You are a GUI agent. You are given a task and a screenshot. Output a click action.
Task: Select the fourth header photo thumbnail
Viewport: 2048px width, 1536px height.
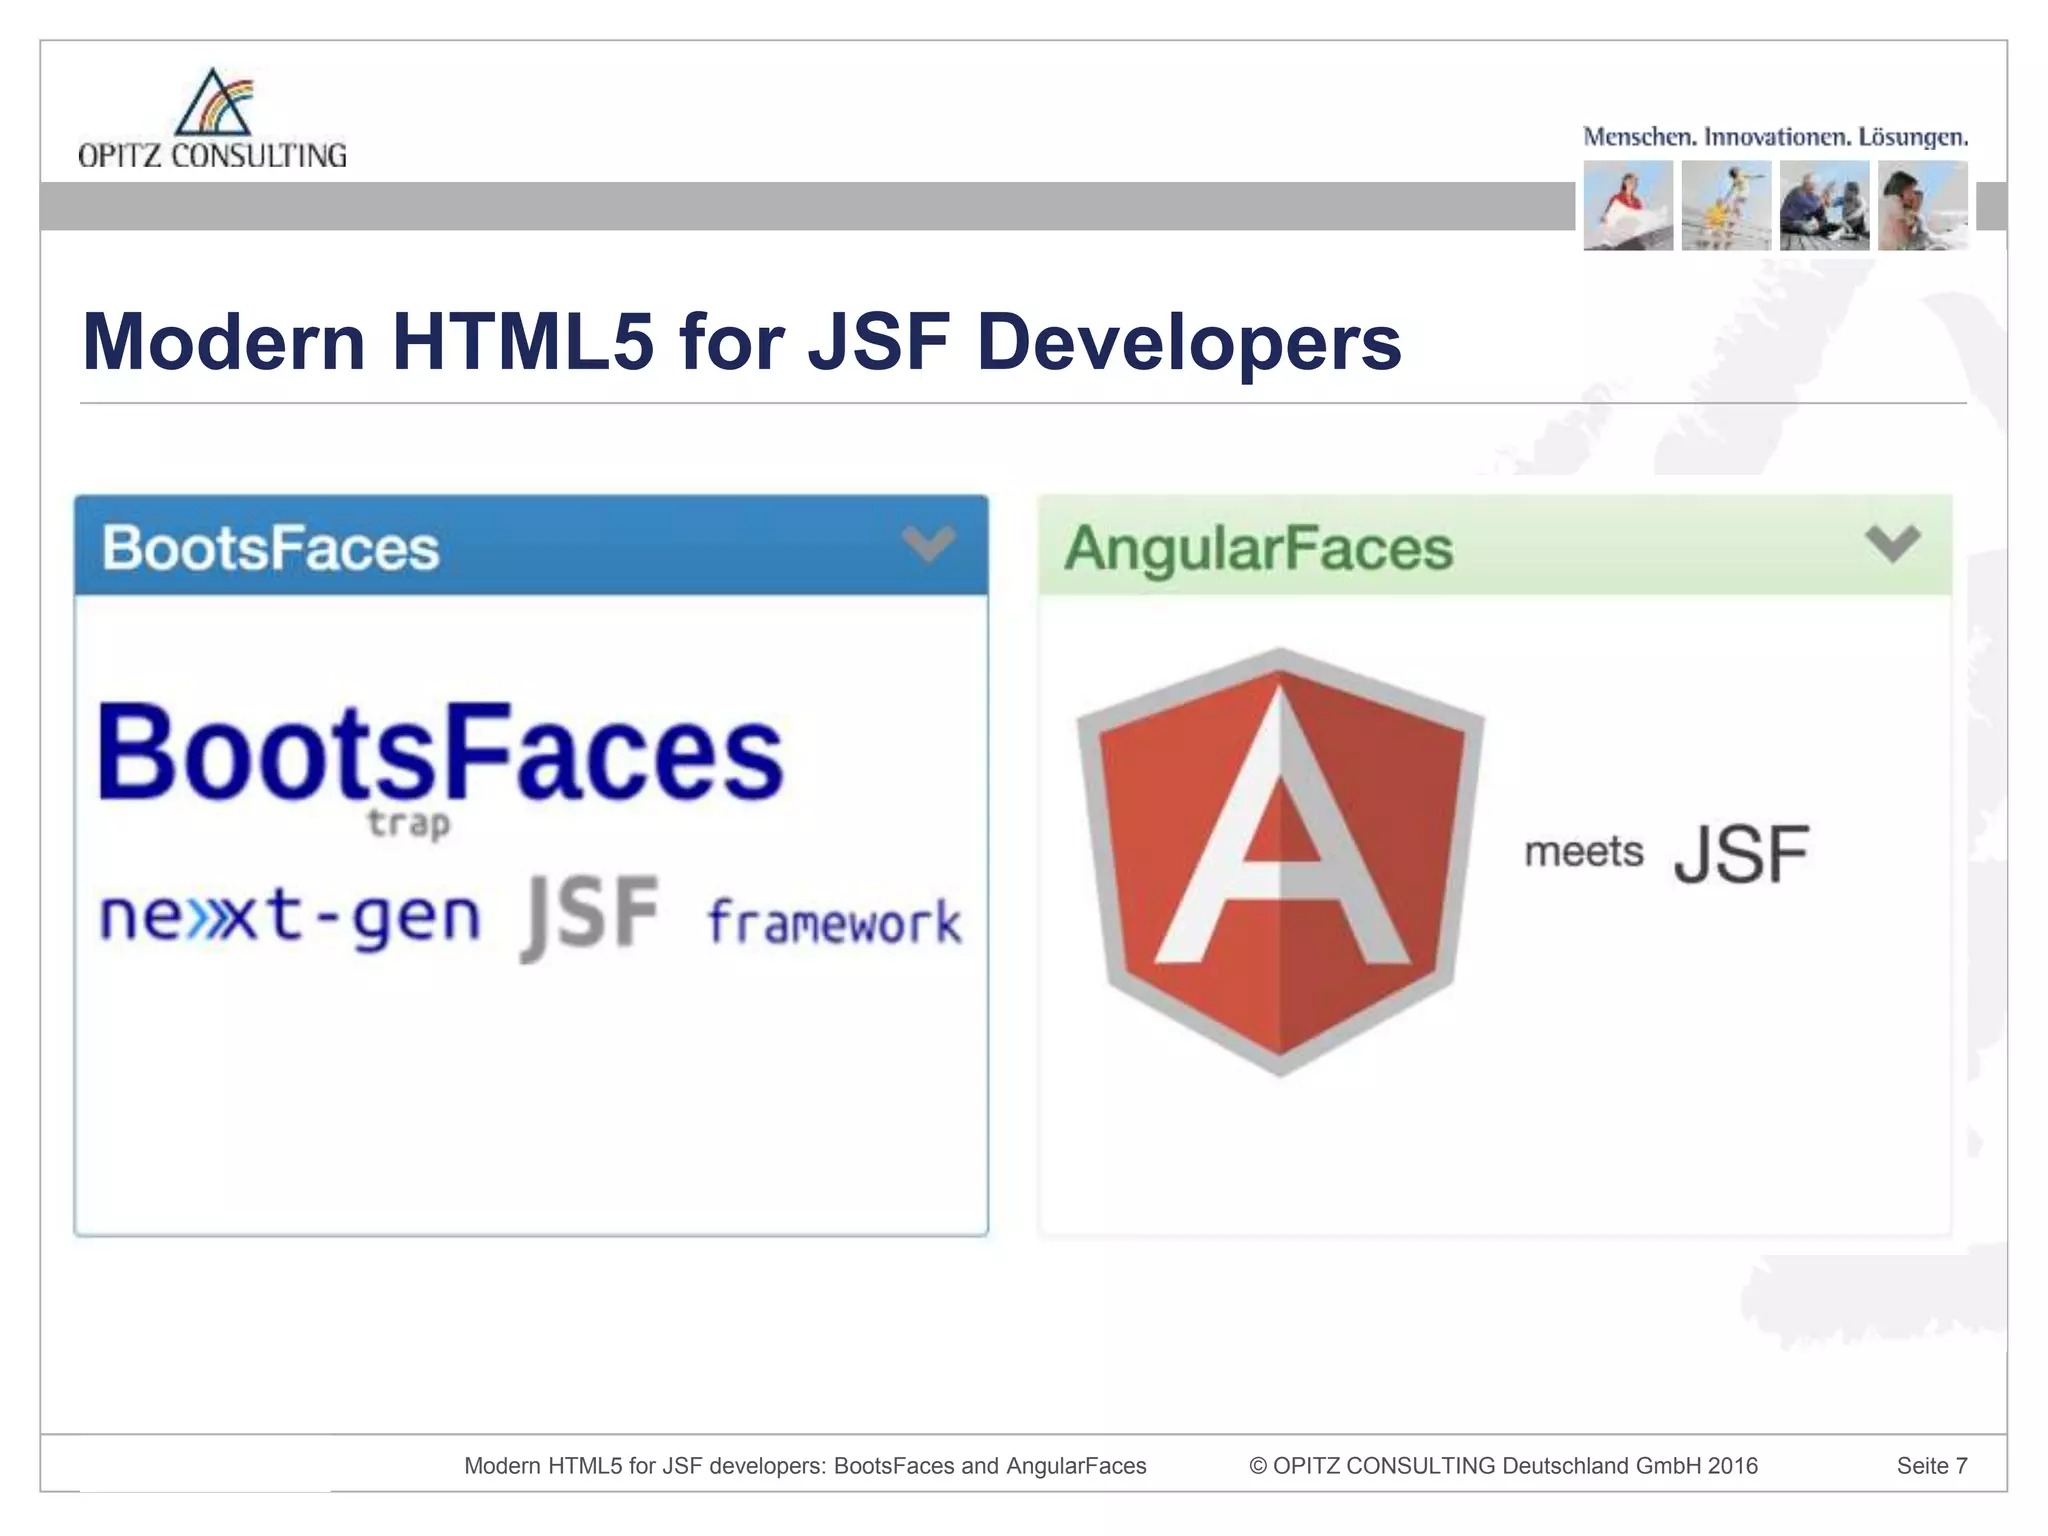[1922, 206]
